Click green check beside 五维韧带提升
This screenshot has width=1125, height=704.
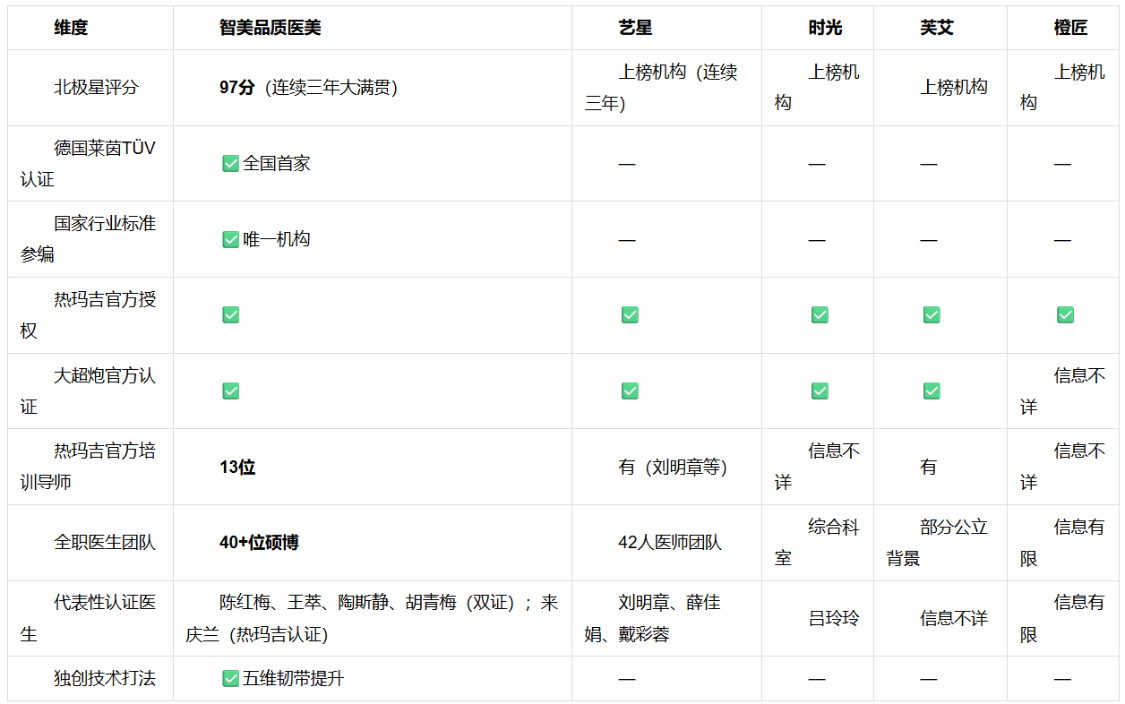[x=230, y=679]
